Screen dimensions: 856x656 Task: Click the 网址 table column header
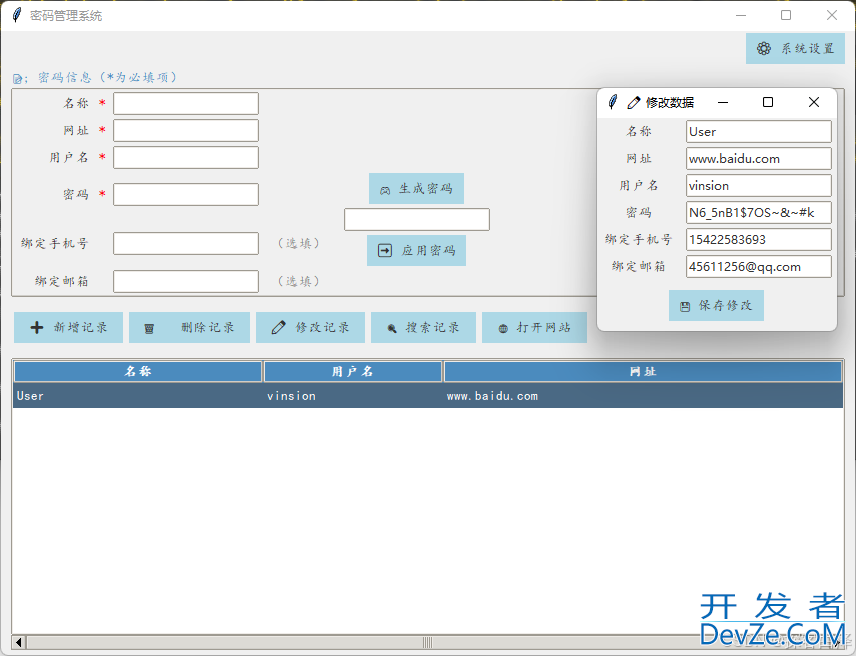pyautogui.click(x=643, y=372)
